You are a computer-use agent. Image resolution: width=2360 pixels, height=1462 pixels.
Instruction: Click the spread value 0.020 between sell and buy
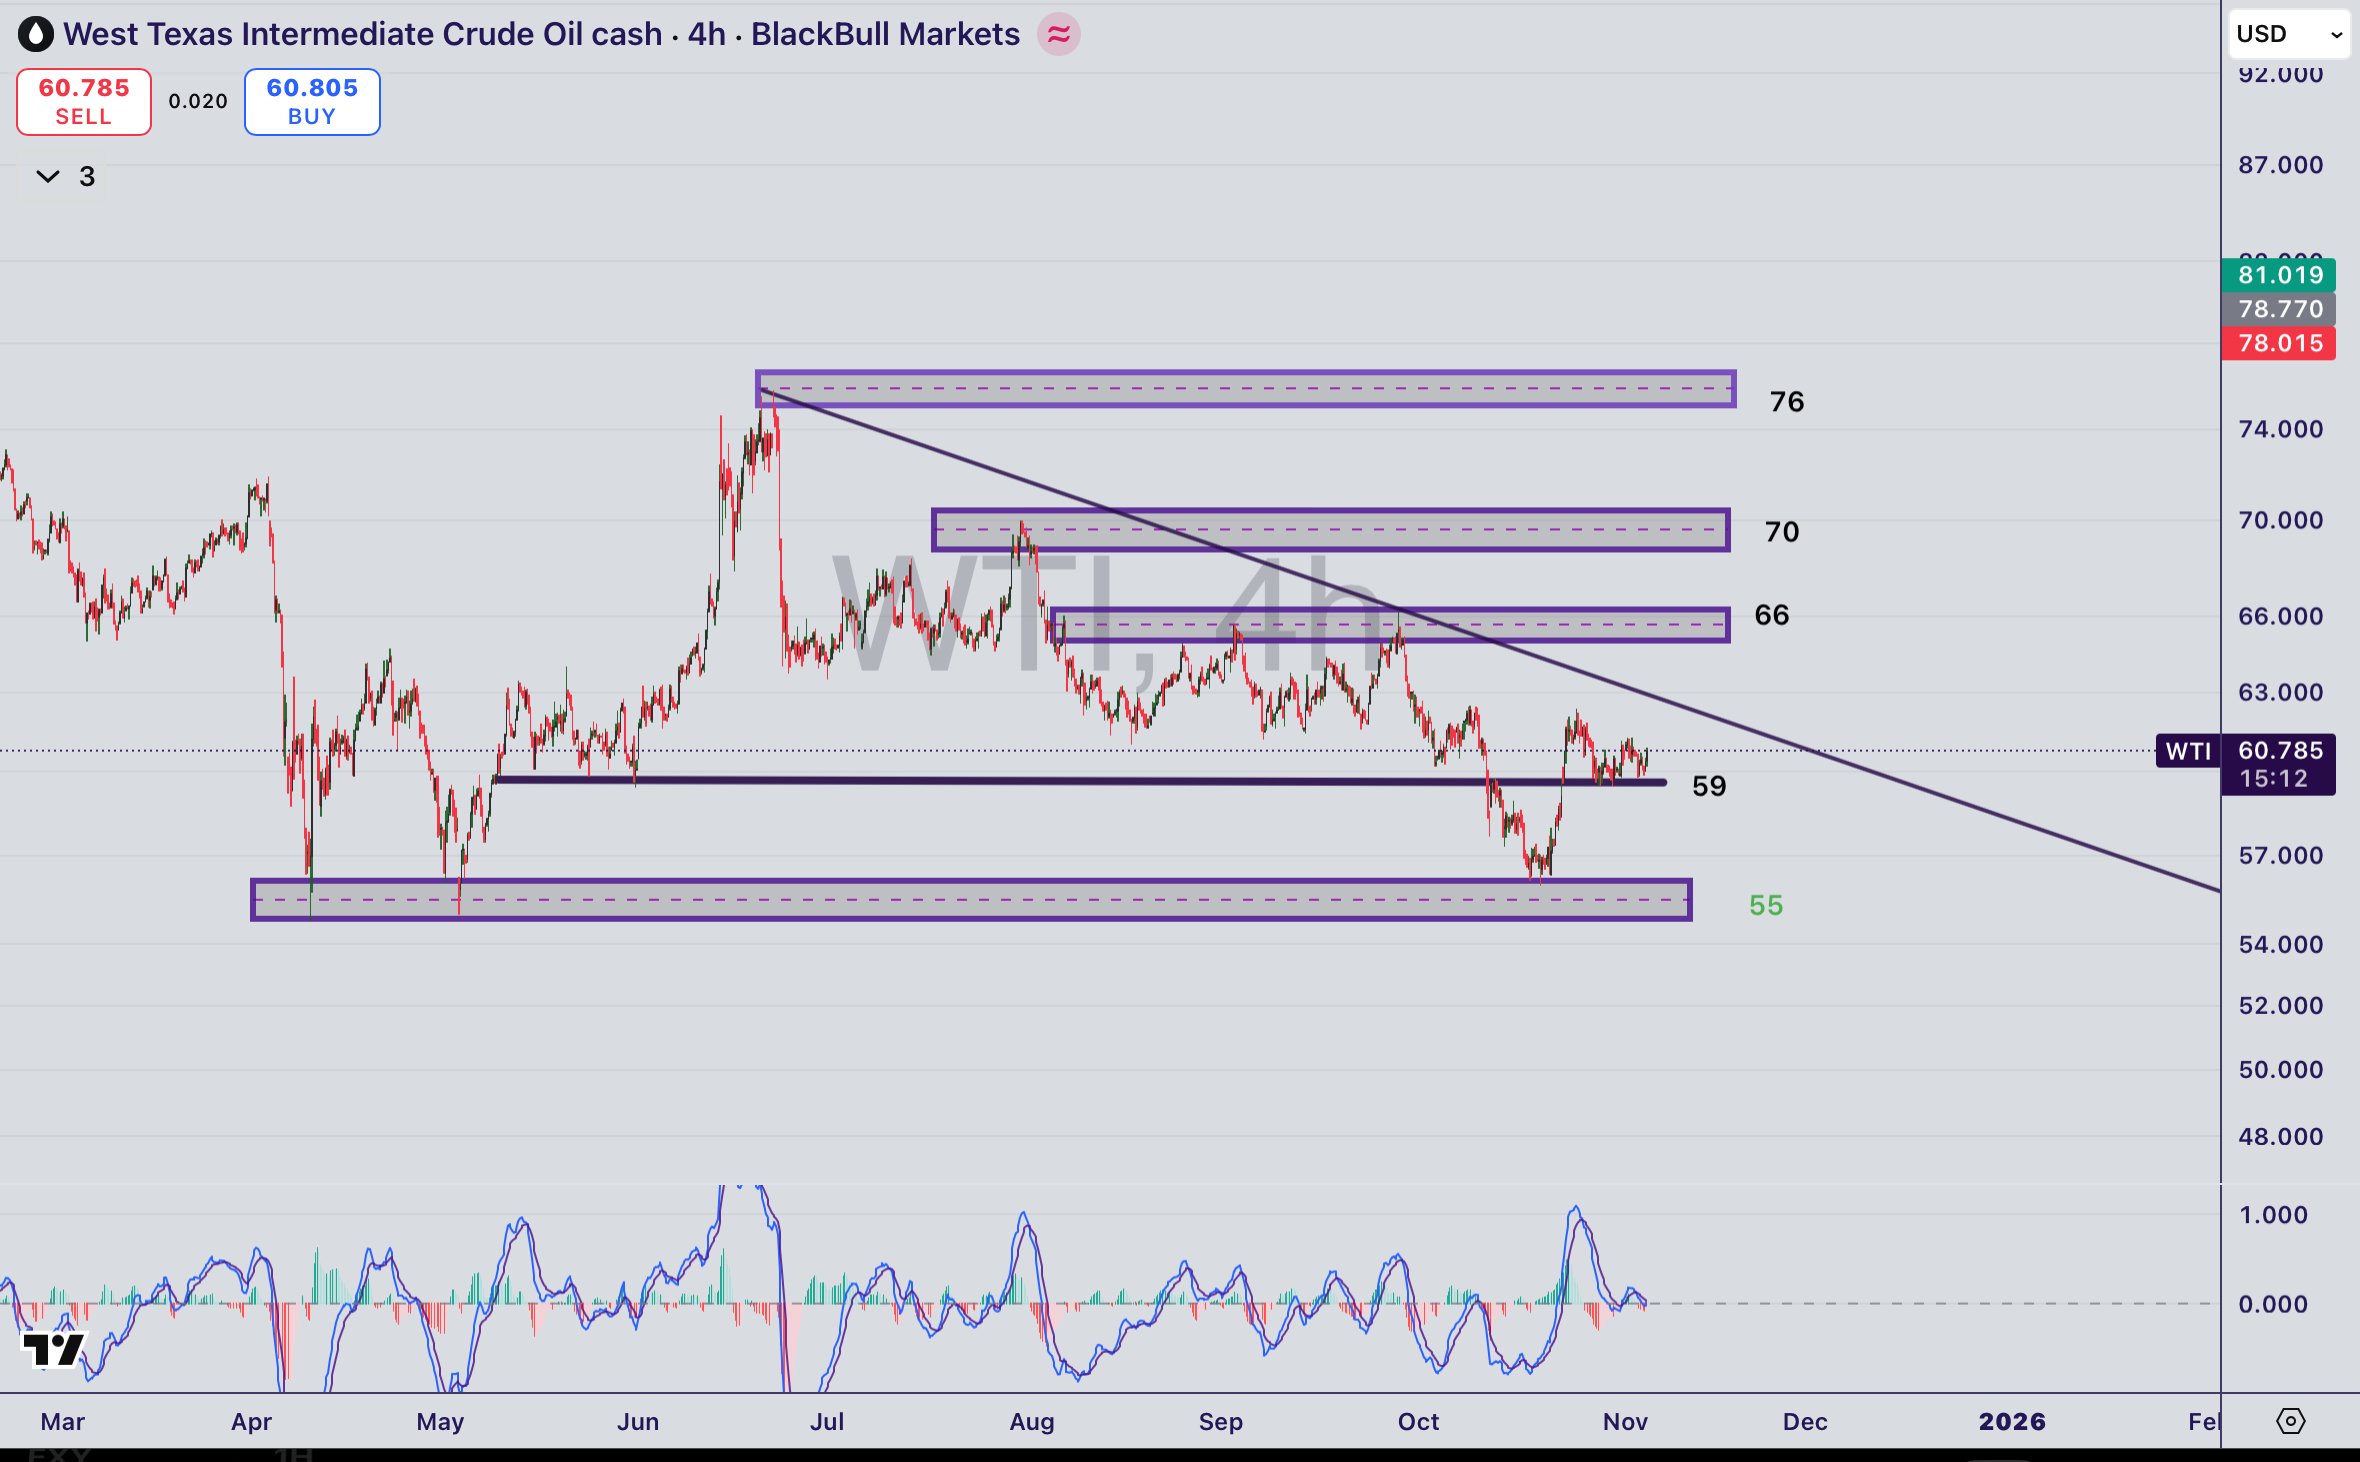197,101
